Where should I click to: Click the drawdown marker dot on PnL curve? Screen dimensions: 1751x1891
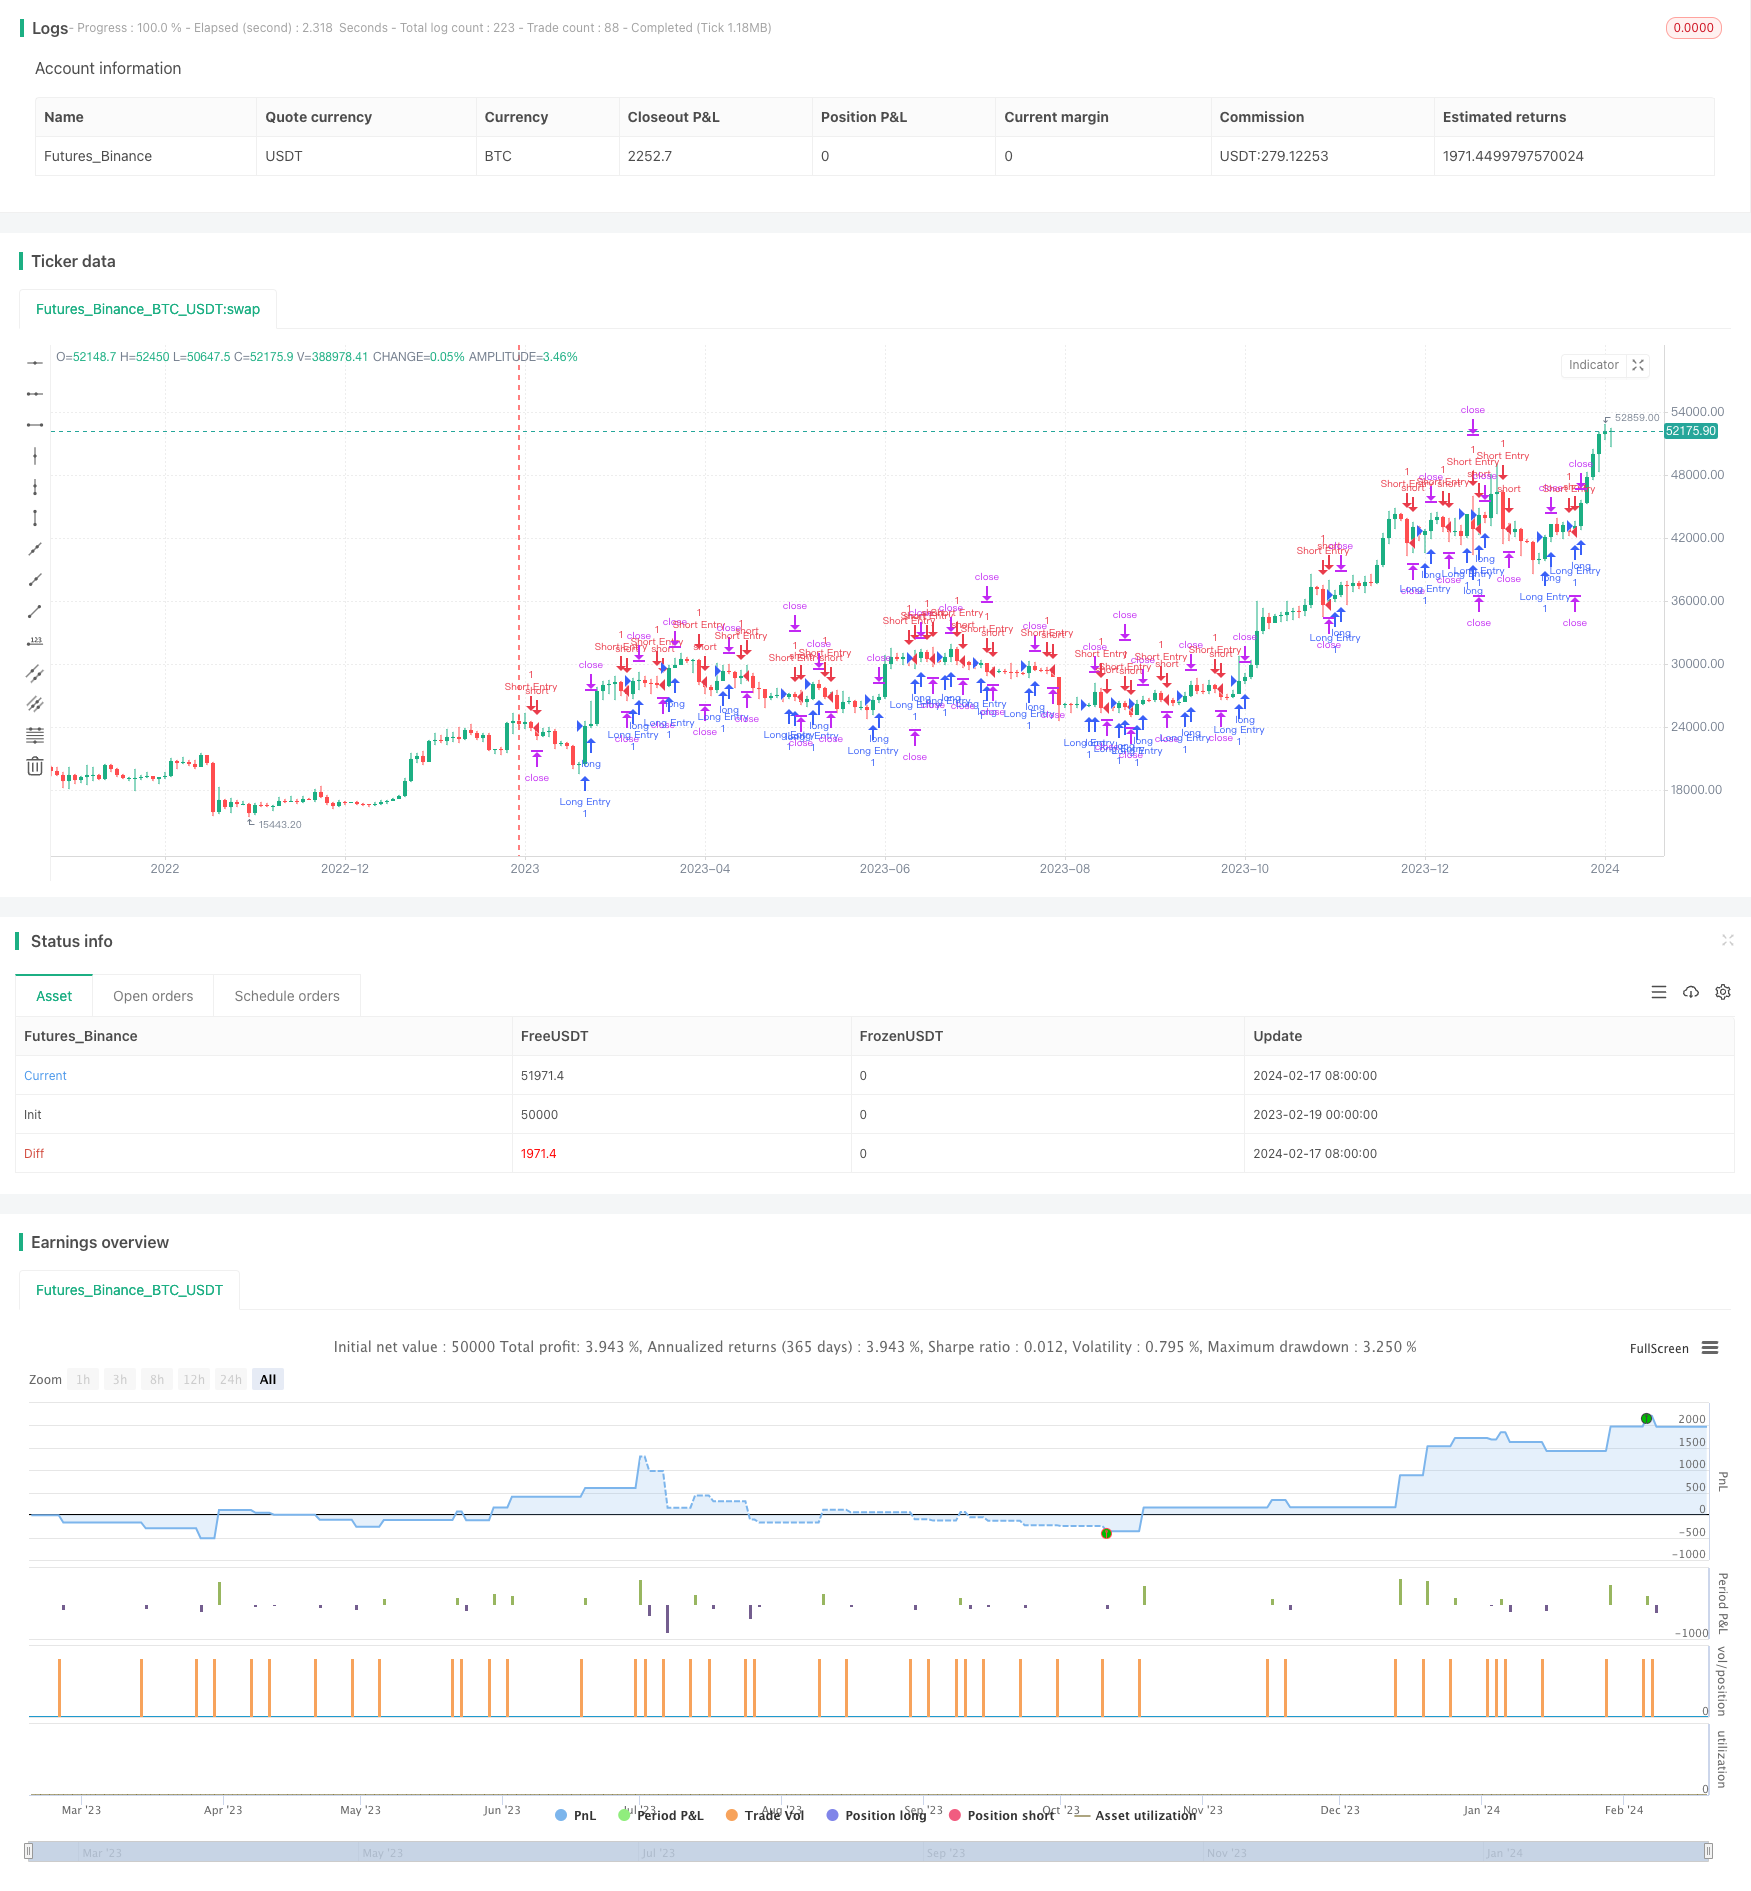pos(1106,1533)
